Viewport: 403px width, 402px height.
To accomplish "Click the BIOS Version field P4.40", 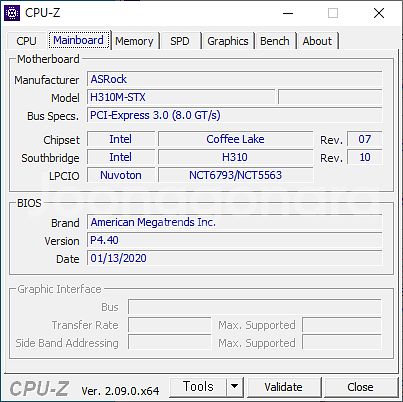I will (x=235, y=240).
